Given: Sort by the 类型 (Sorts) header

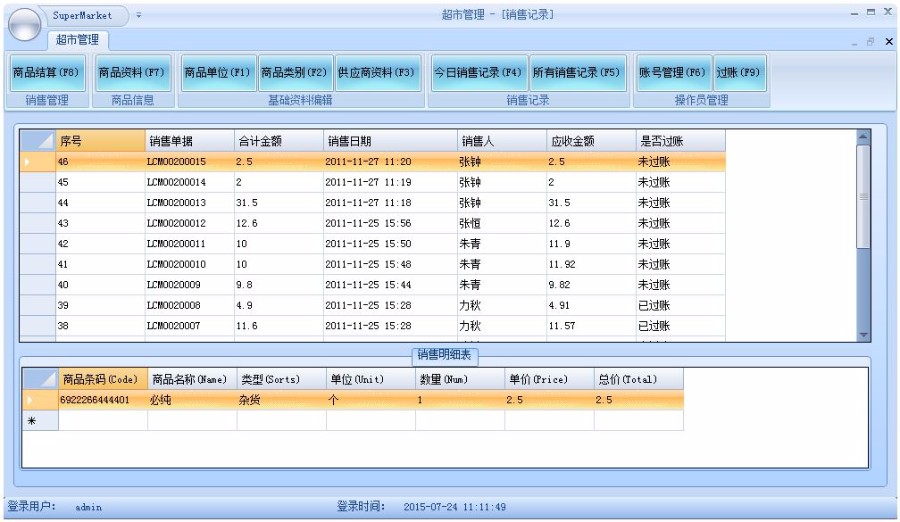Looking at the screenshot, I should pyautogui.click(x=282, y=380).
